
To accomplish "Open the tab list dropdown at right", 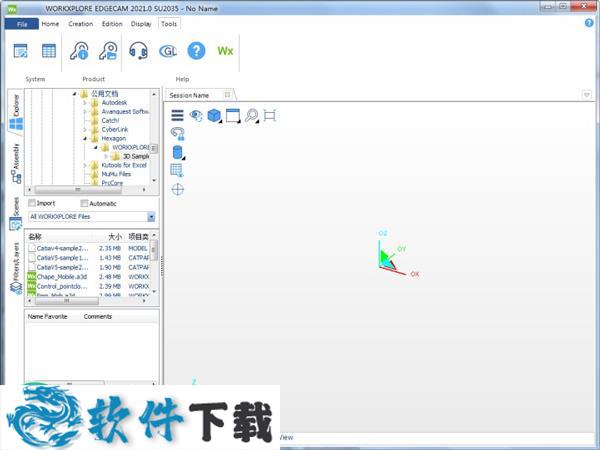I will [x=586, y=95].
